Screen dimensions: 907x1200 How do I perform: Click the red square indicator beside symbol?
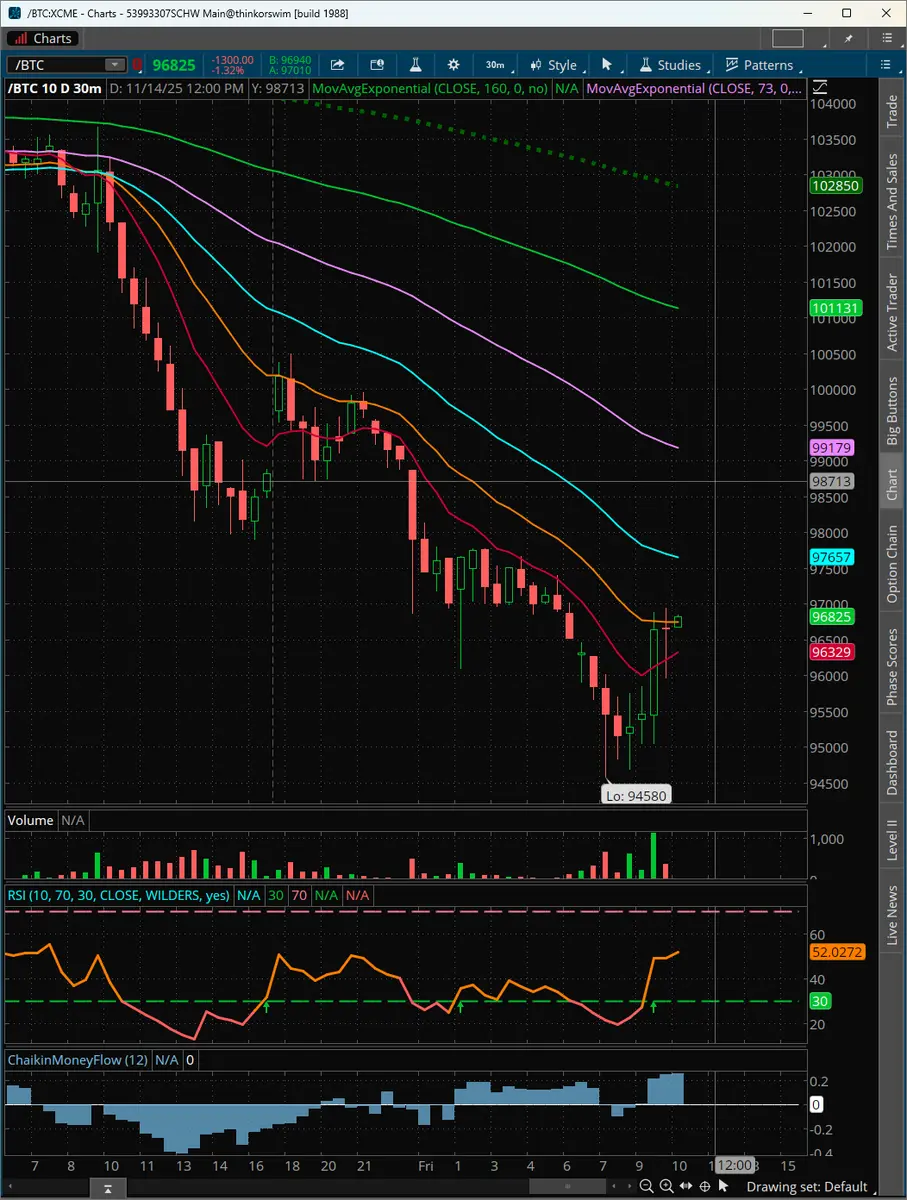click(138, 65)
